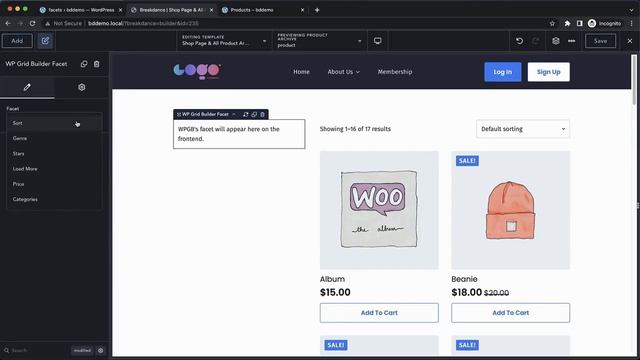Click the site logo in the header
640x360 pixels.
(197, 71)
